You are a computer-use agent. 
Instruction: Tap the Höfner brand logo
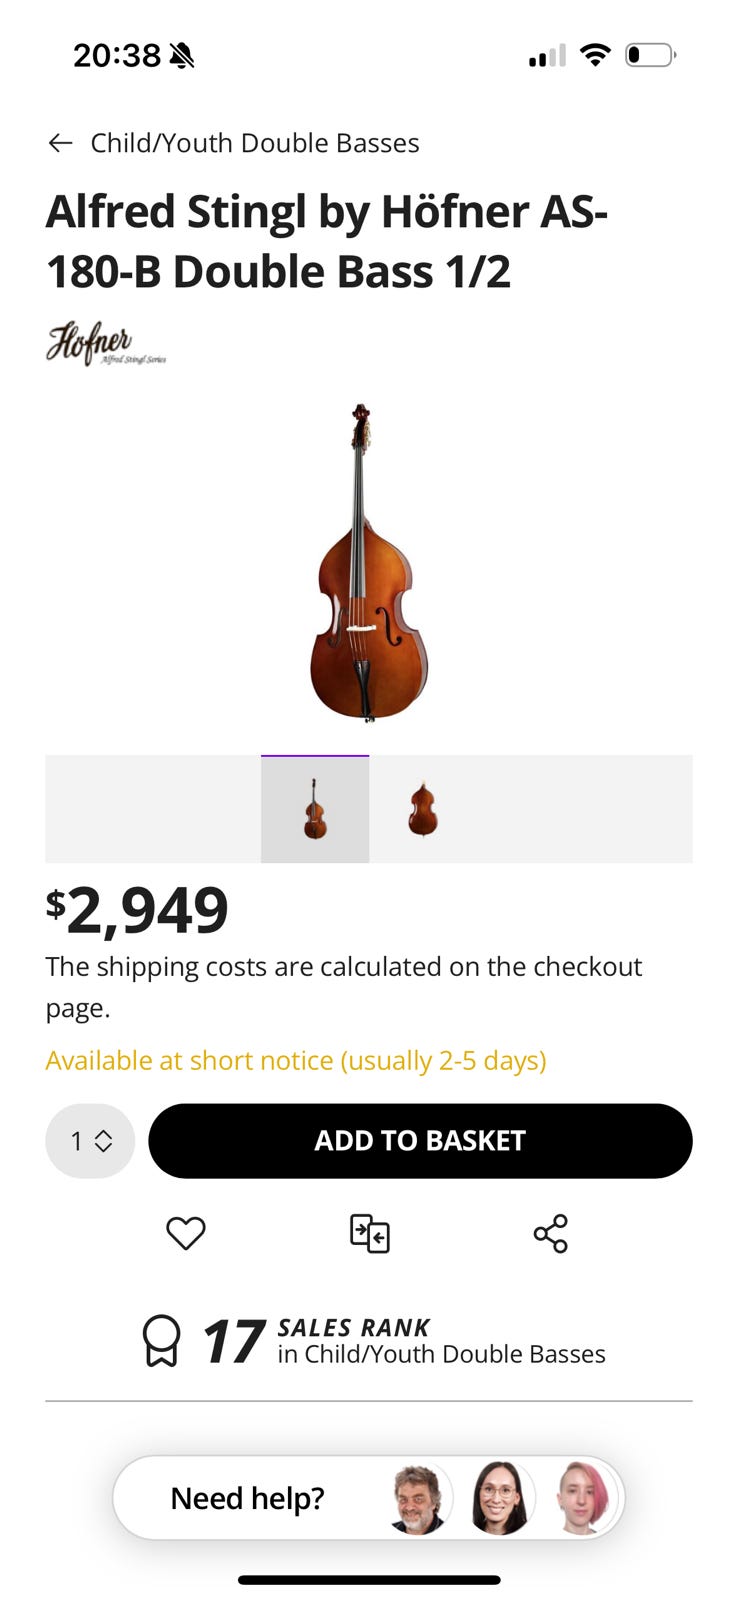[x=105, y=343]
